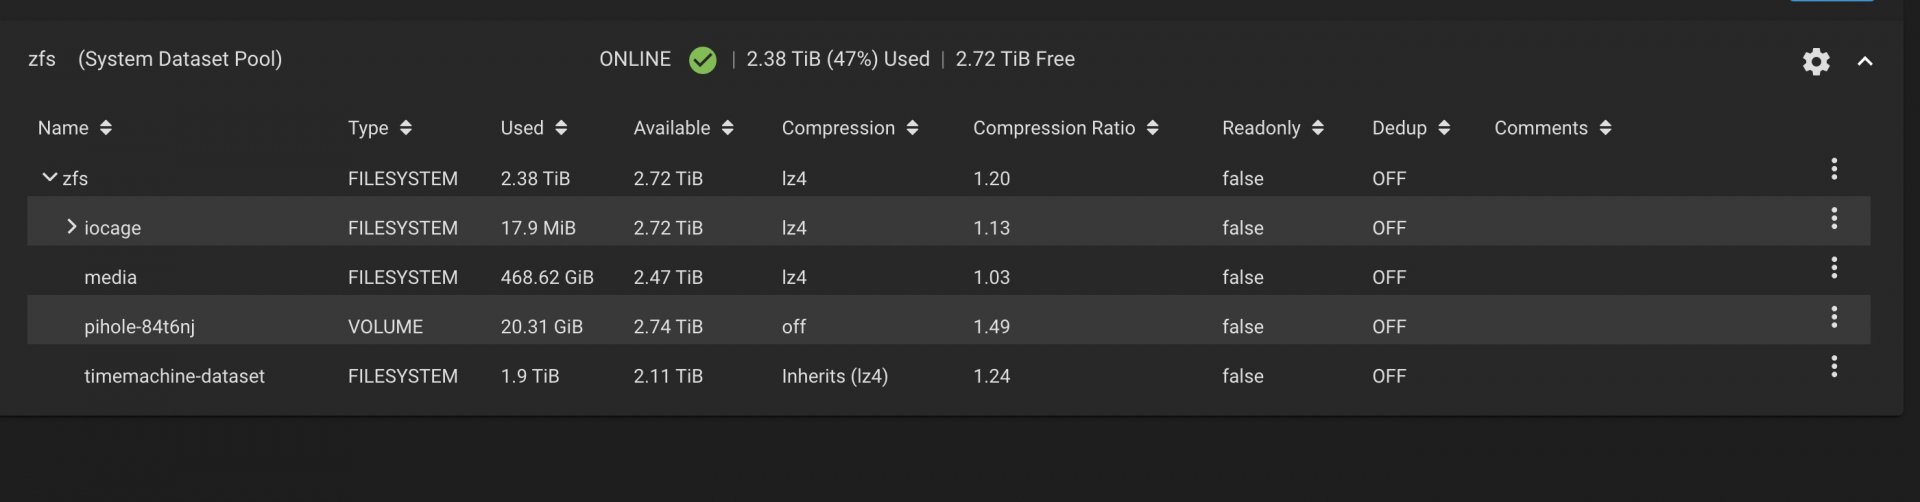Sort by the Readonly column header

coord(1273,128)
